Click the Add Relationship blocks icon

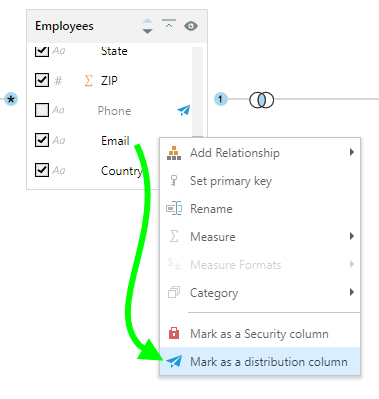174,153
